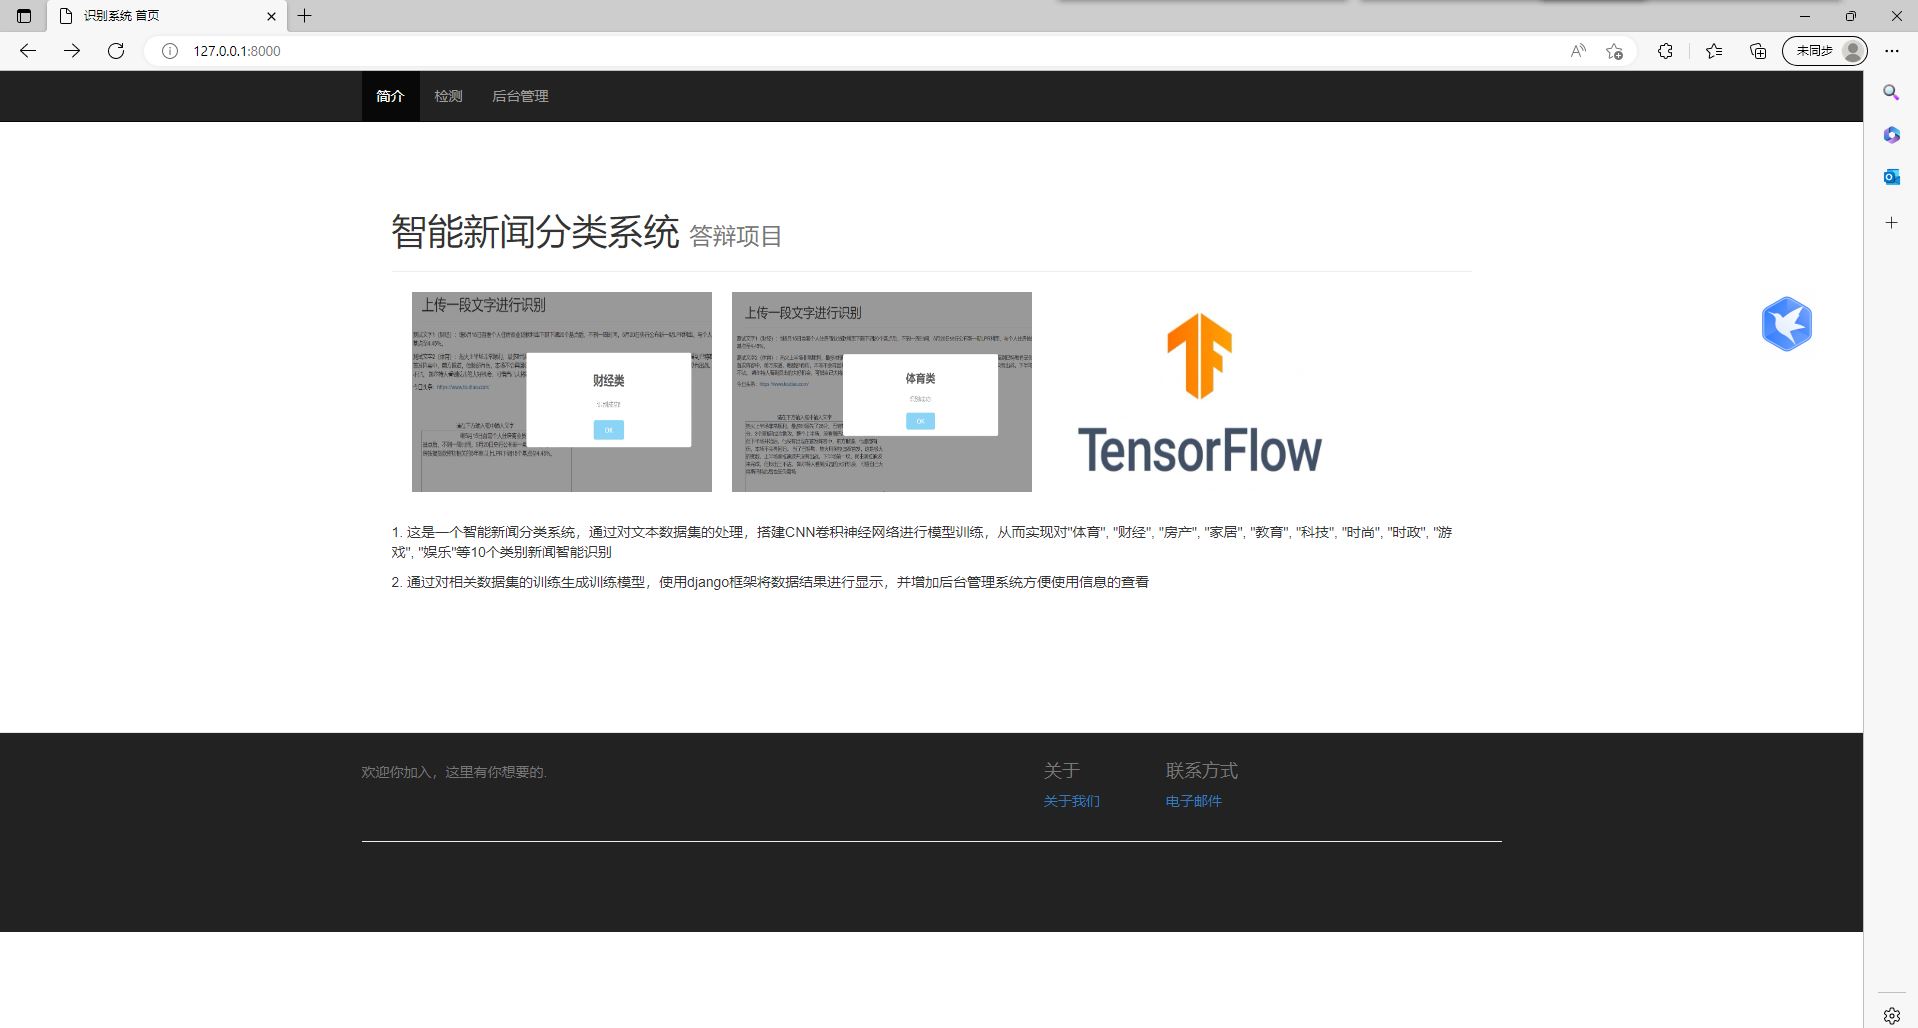Viewport: 1918px width, 1028px height.
Task: Click the 体育类 result screenshot thumbnail
Action: 882,392
